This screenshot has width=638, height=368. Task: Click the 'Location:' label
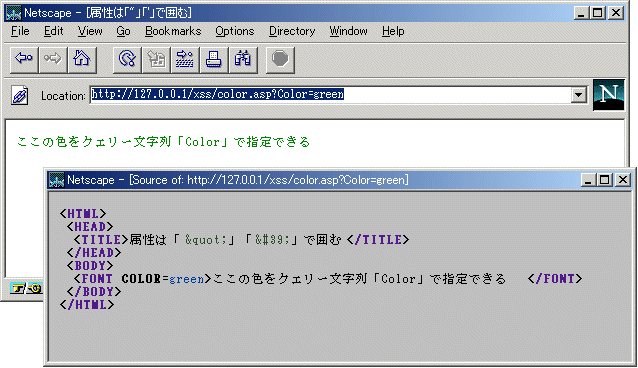click(x=63, y=96)
